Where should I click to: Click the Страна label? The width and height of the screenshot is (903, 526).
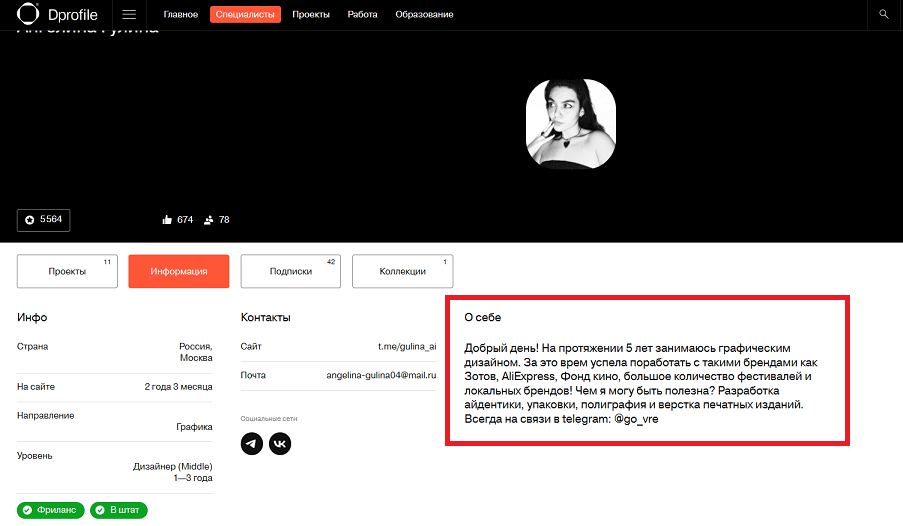pyautogui.click(x=32, y=346)
